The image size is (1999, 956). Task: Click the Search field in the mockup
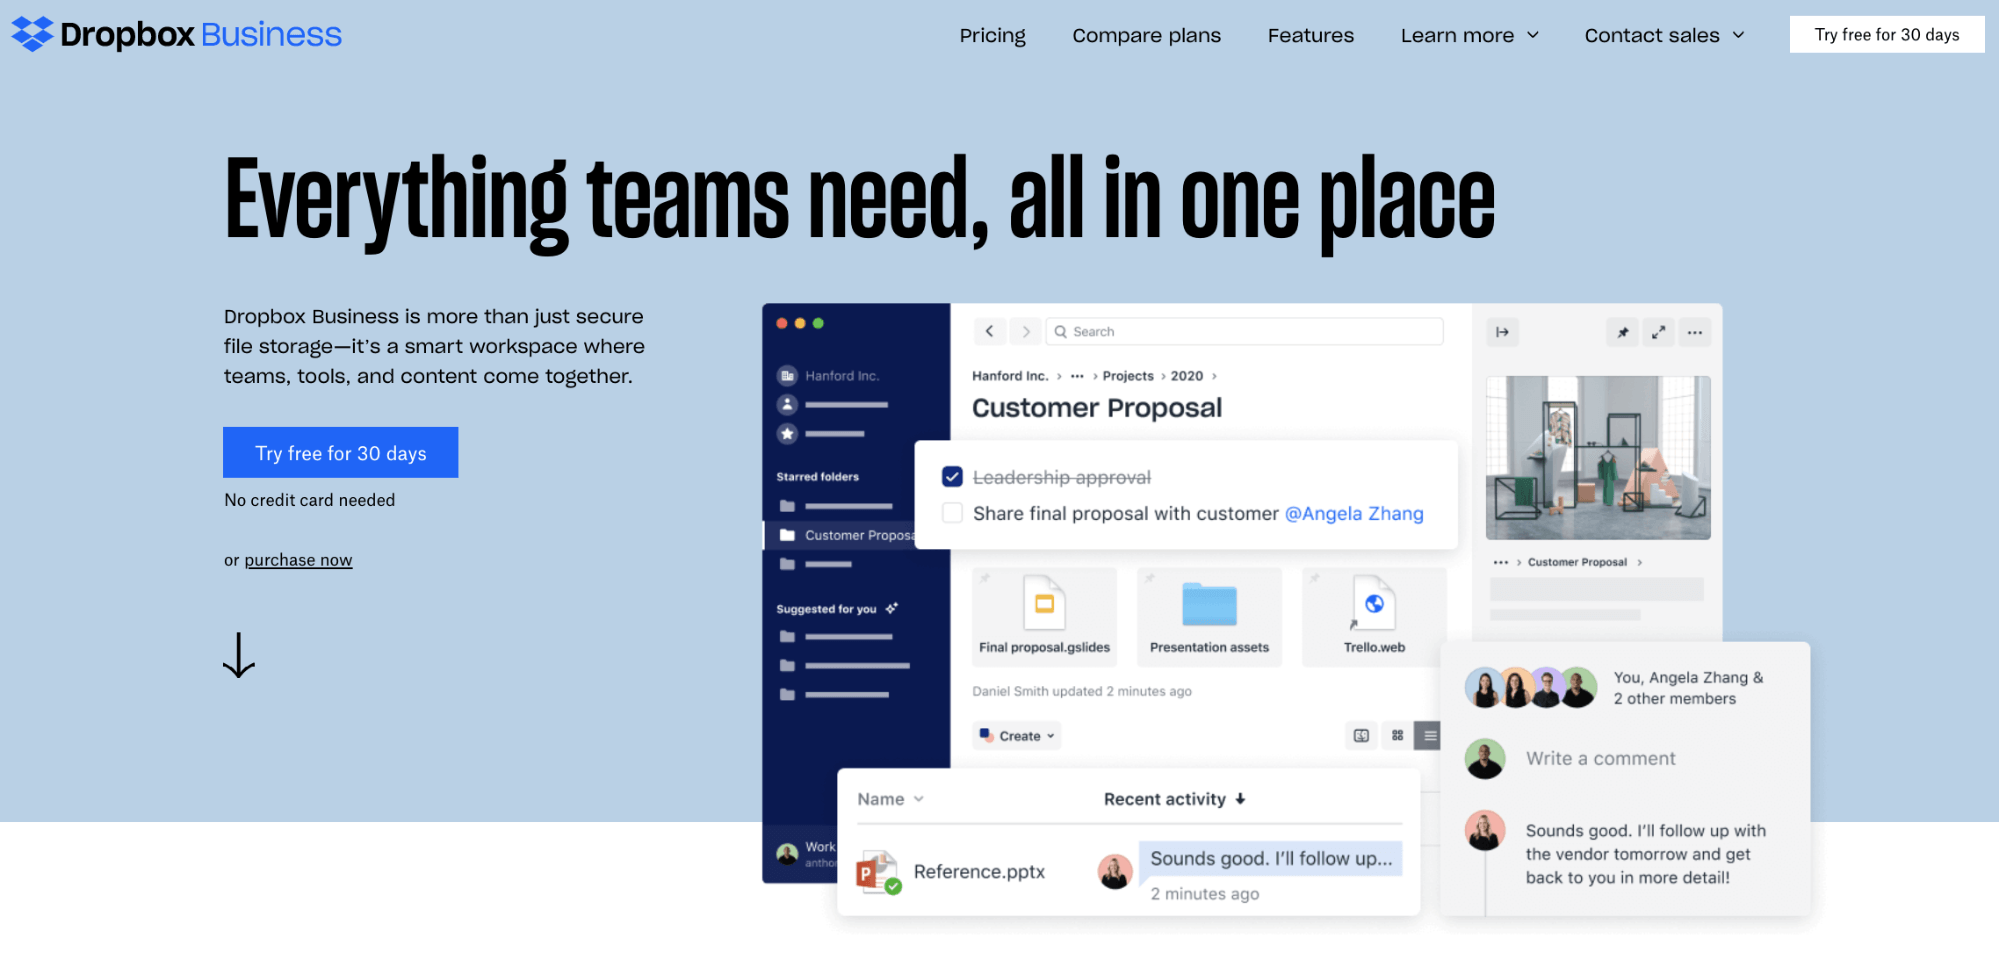(x=1244, y=331)
